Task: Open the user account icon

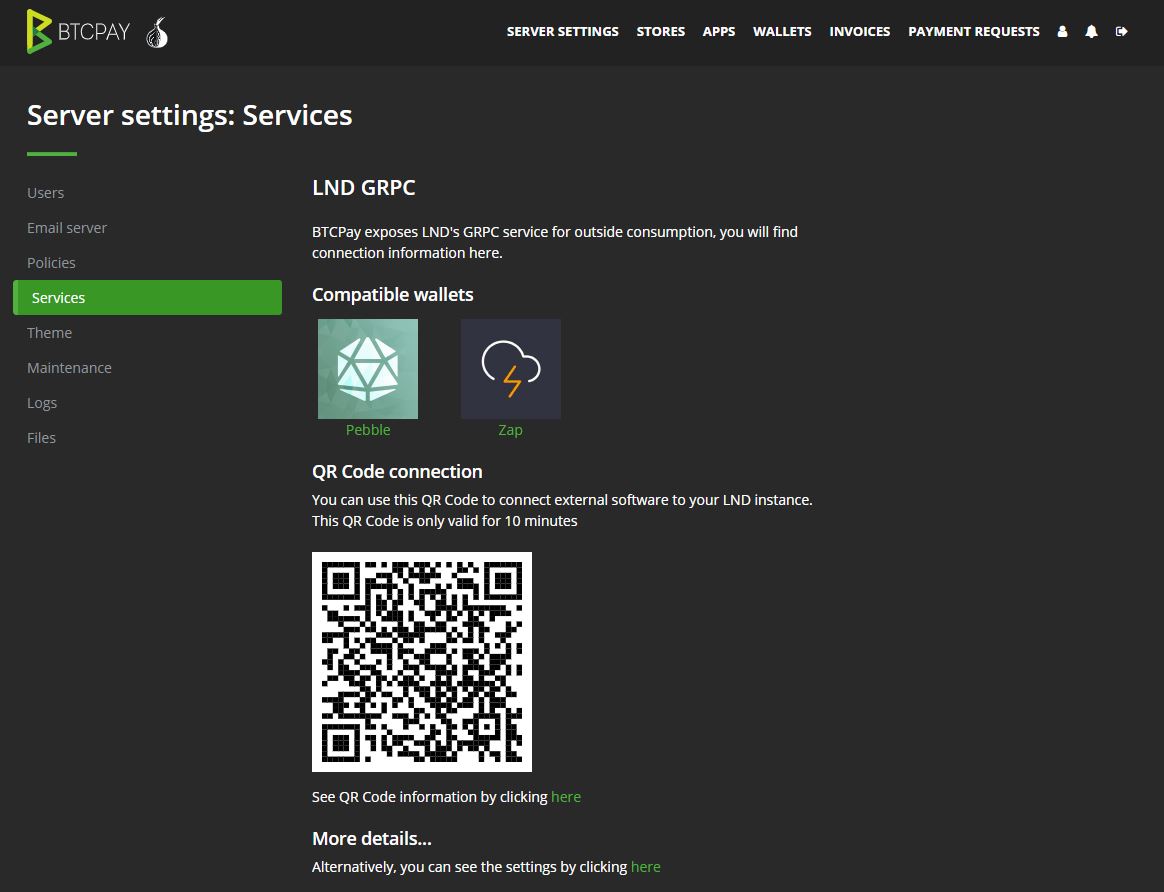Action: pos(1062,31)
